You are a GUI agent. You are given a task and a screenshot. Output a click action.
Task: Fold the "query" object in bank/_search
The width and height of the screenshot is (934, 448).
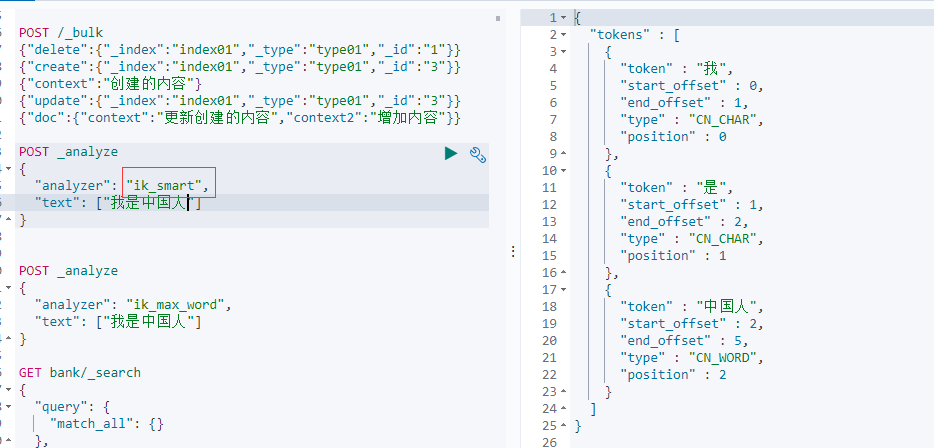click(x=8, y=406)
